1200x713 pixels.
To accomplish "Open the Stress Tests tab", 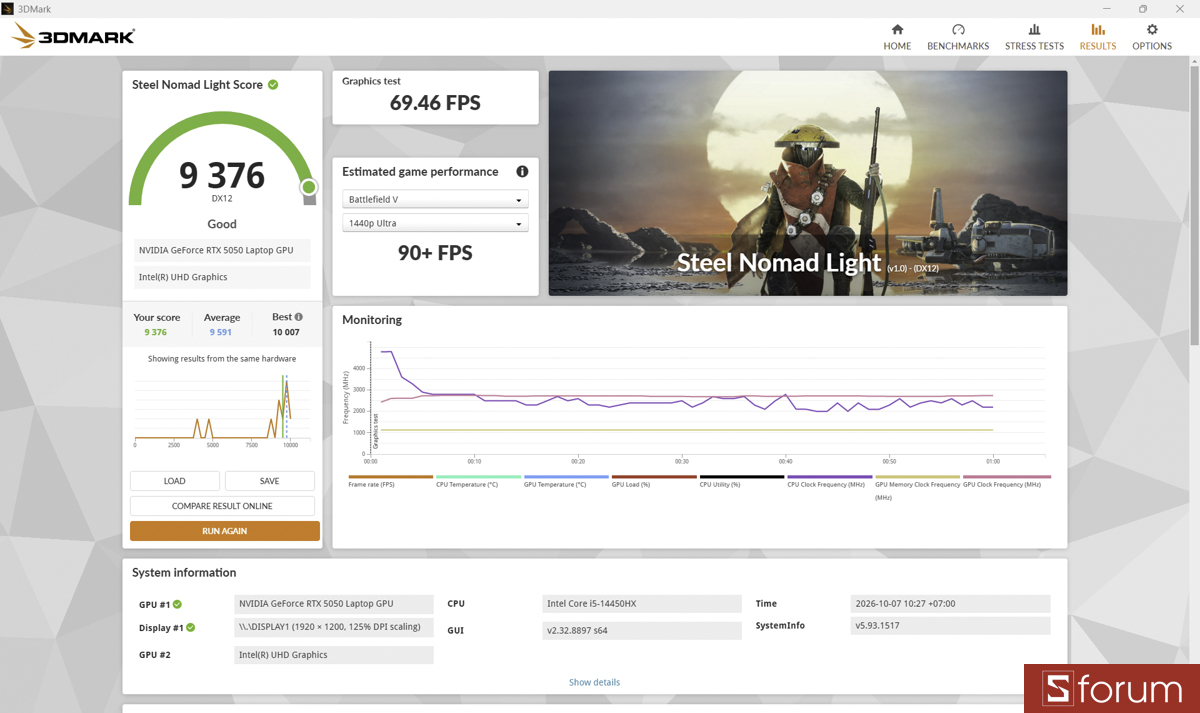I will 1034,37.
